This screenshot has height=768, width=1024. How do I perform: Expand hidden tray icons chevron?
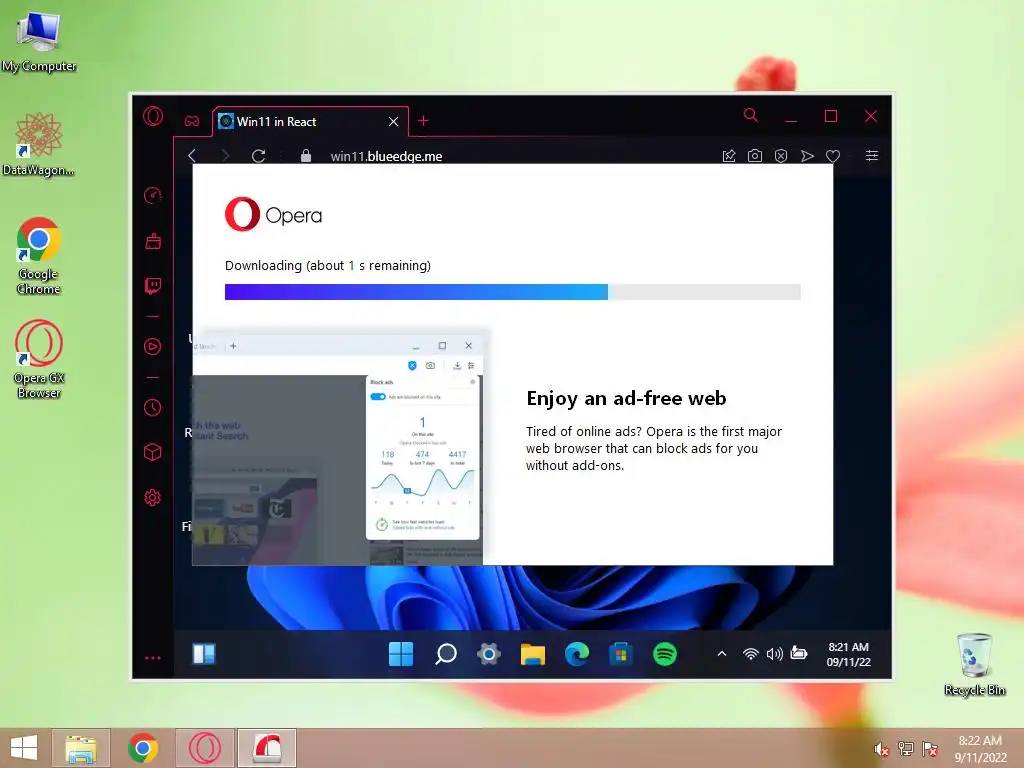click(722, 653)
